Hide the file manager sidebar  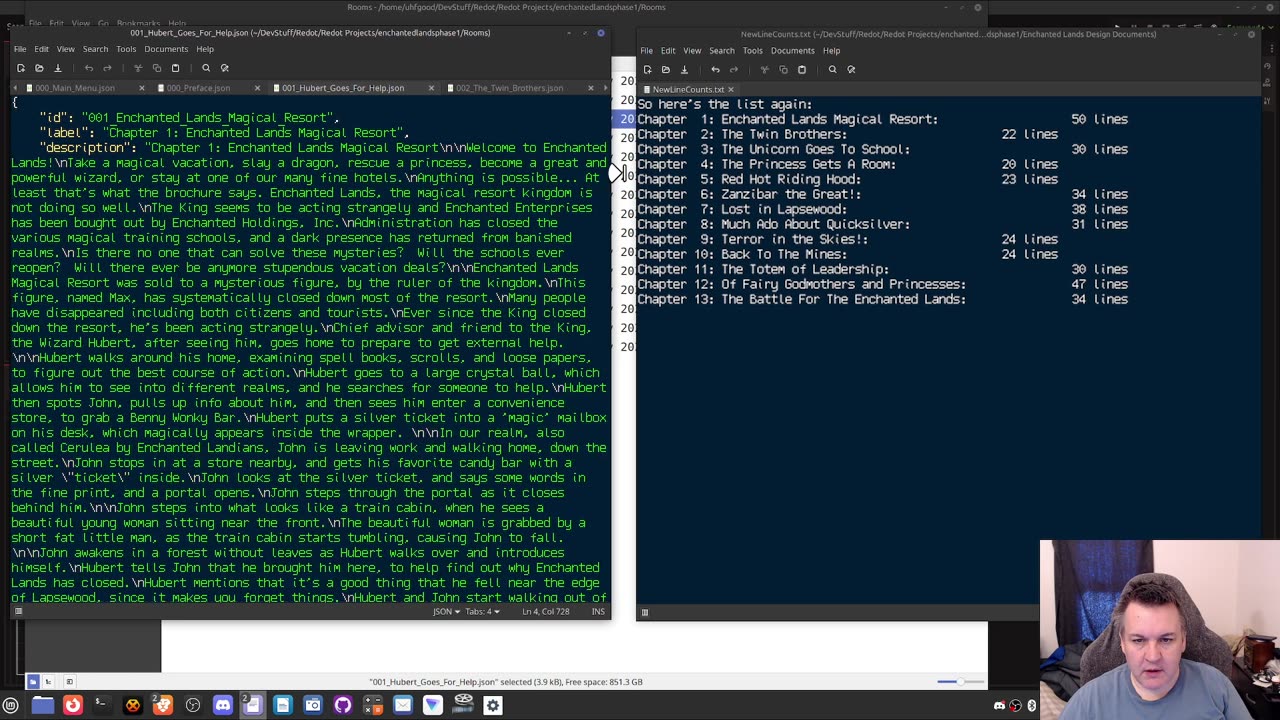pos(69,682)
